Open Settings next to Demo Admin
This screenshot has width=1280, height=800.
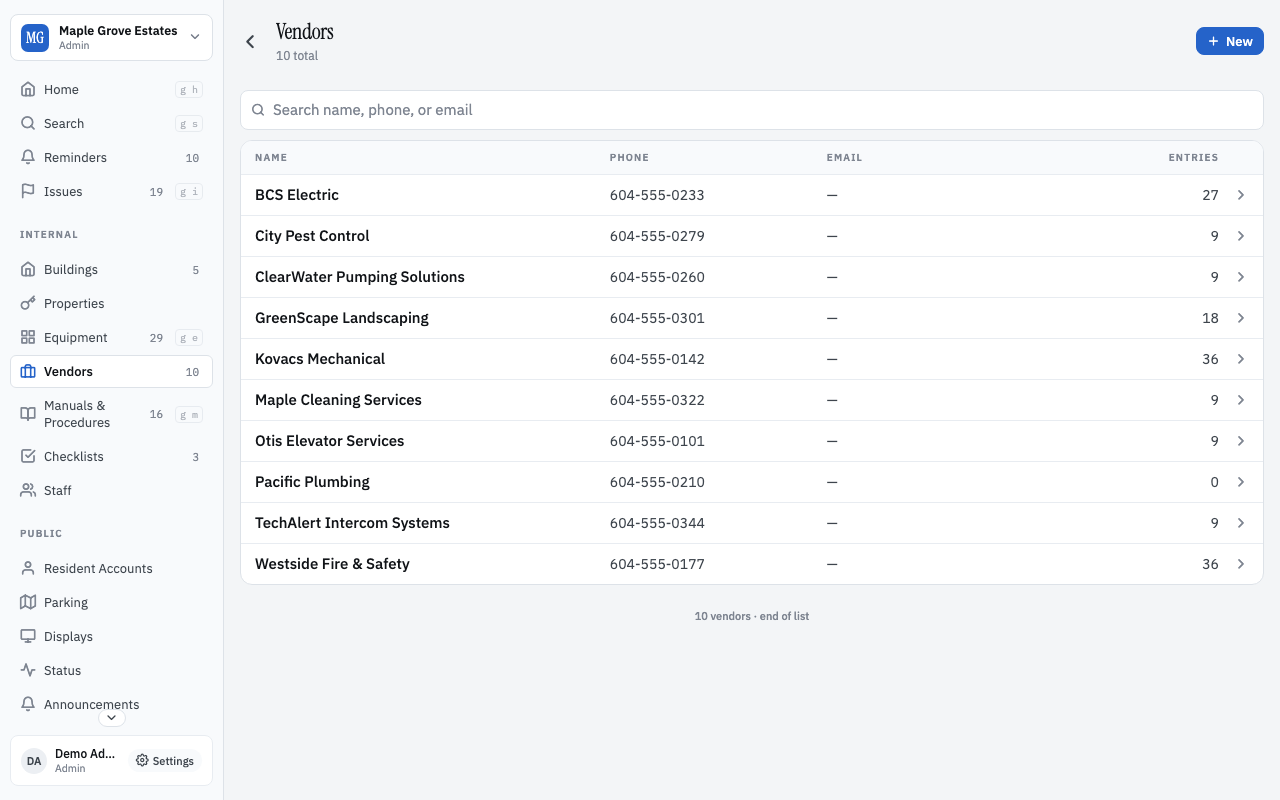(165, 761)
